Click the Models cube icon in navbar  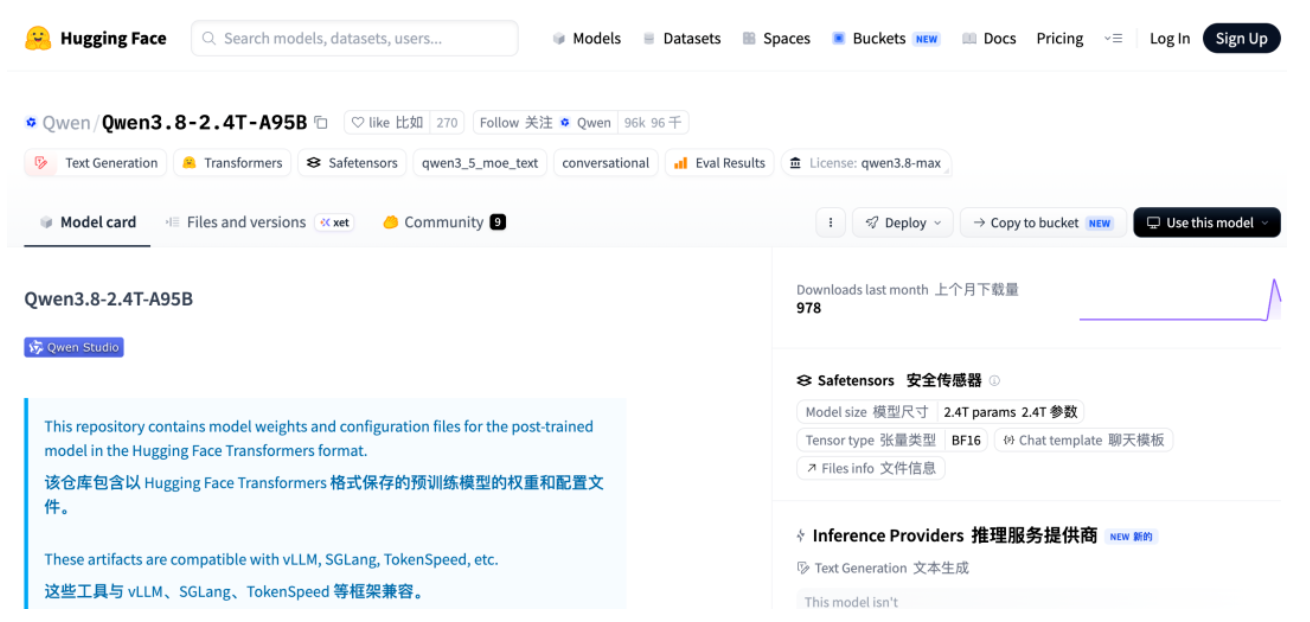tap(559, 38)
